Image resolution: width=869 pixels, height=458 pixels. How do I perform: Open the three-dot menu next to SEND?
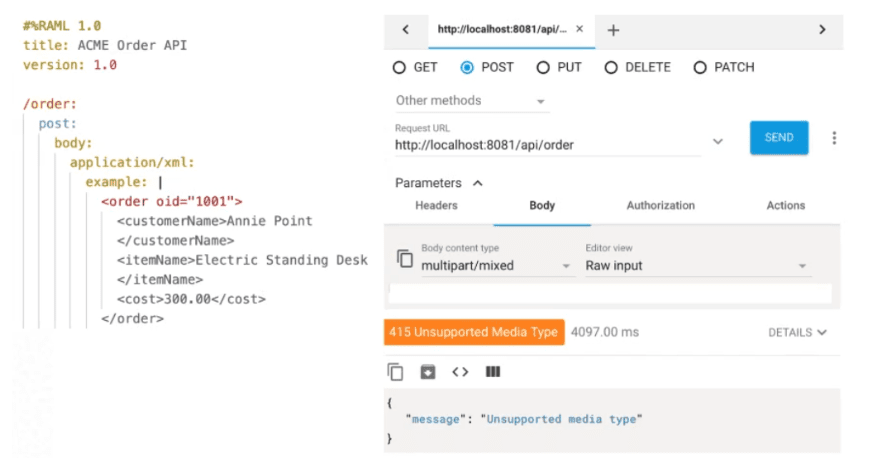[834, 138]
